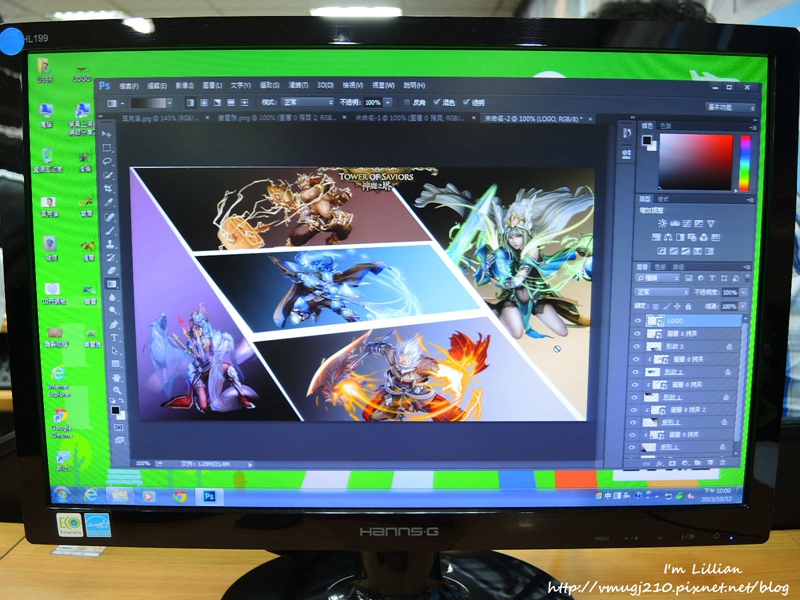This screenshot has height=600, width=800.
Task: Select the Horizontal Type tool
Action: point(114,338)
